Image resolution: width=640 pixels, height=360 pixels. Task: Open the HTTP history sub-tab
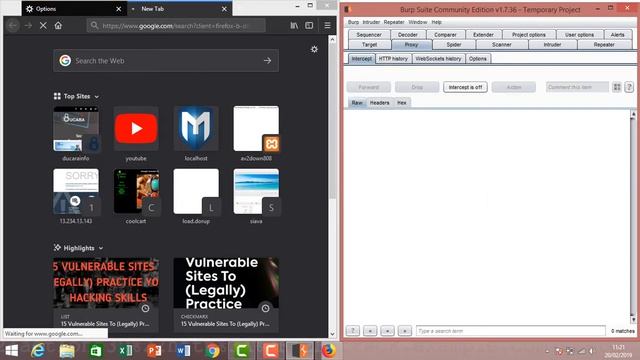pyautogui.click(x=393, y=59)
